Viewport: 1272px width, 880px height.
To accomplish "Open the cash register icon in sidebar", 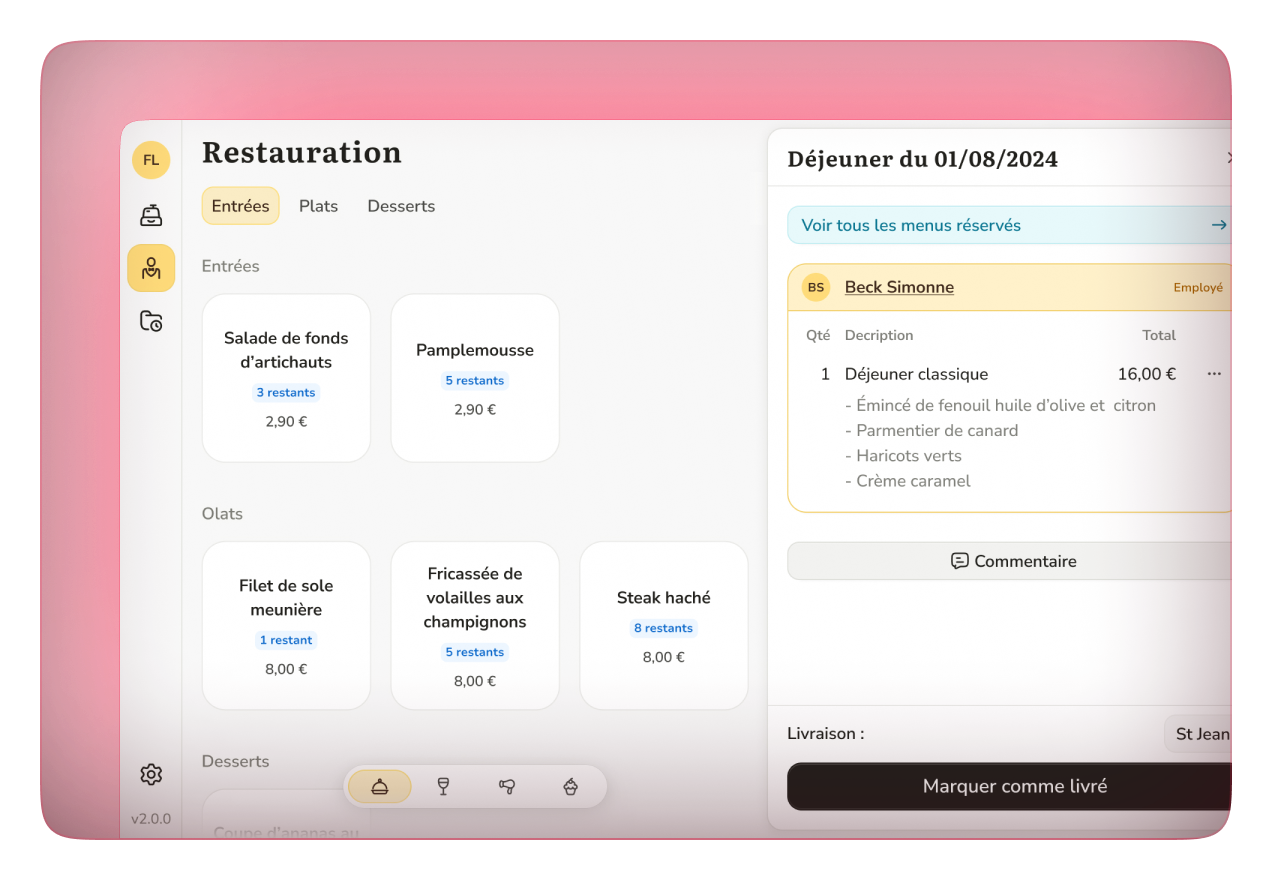I will point(151,215).
